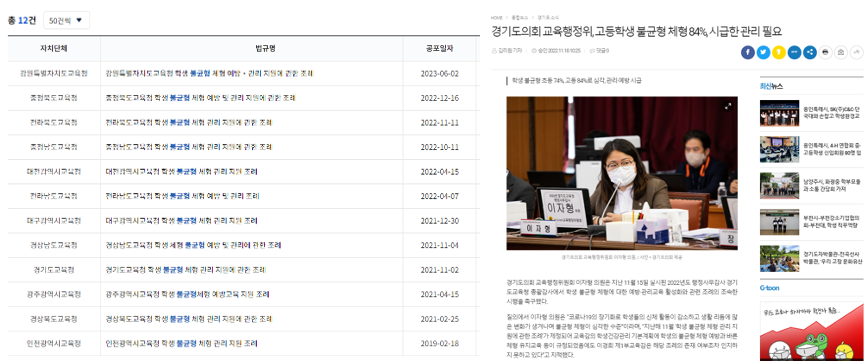Screen dimensions: 868x361
Task: Open the ordinance dated 2022-12-16
Action: click(x=200, y=98)
